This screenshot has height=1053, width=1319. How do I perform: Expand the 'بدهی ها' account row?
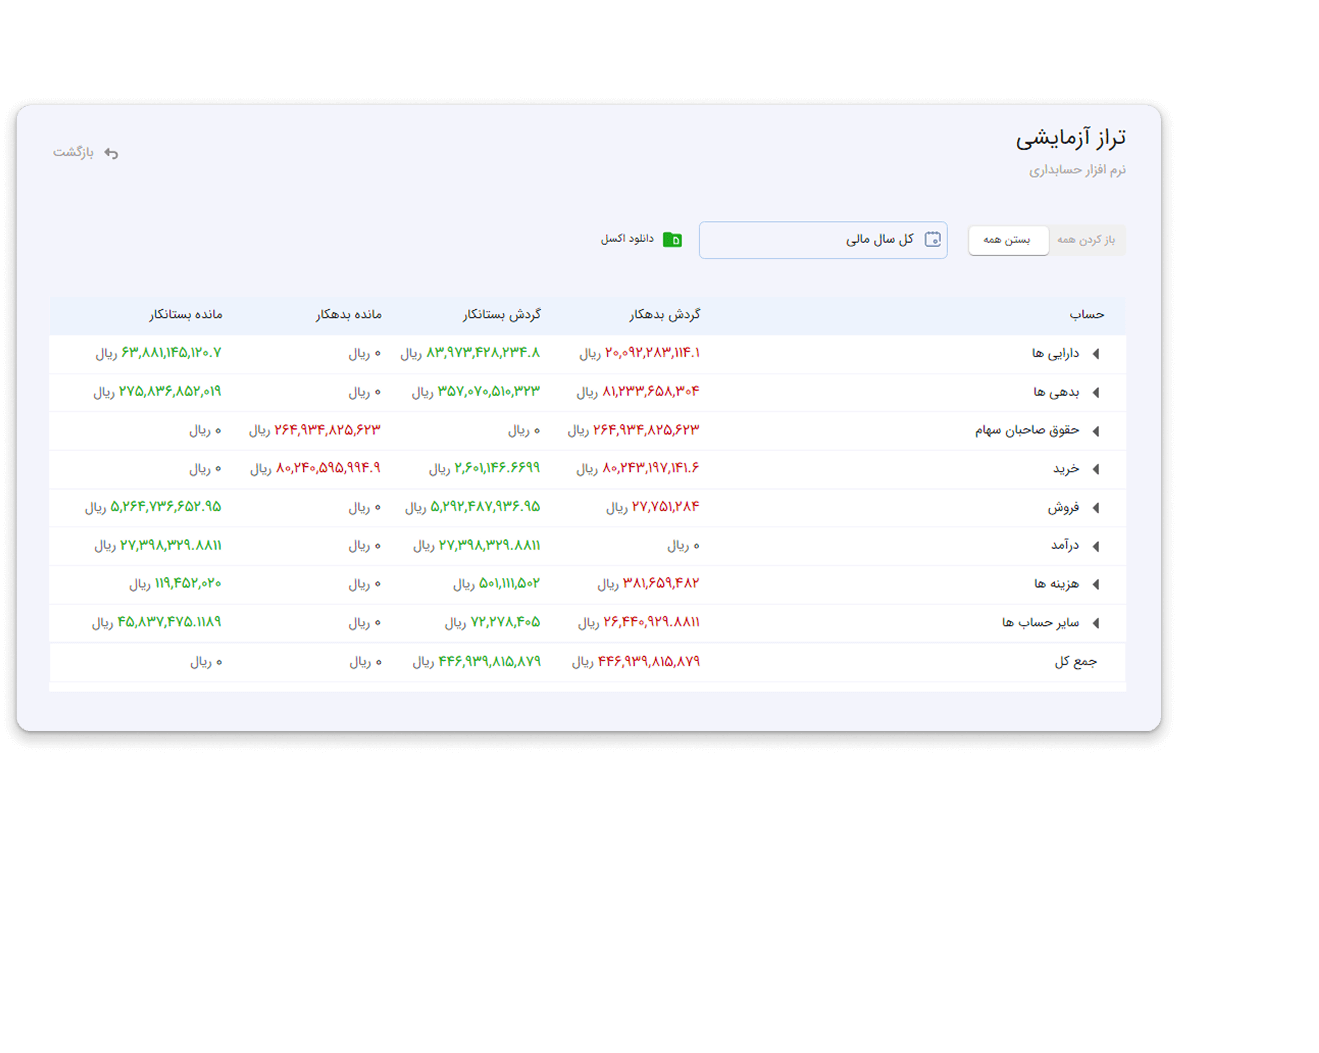click(x=1096, y=392)
